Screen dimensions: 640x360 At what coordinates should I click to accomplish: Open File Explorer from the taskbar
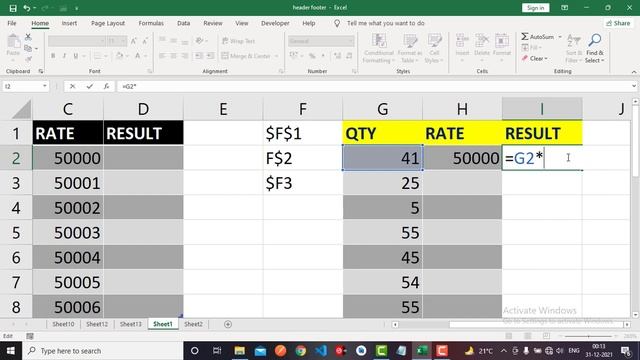[240, 351]
